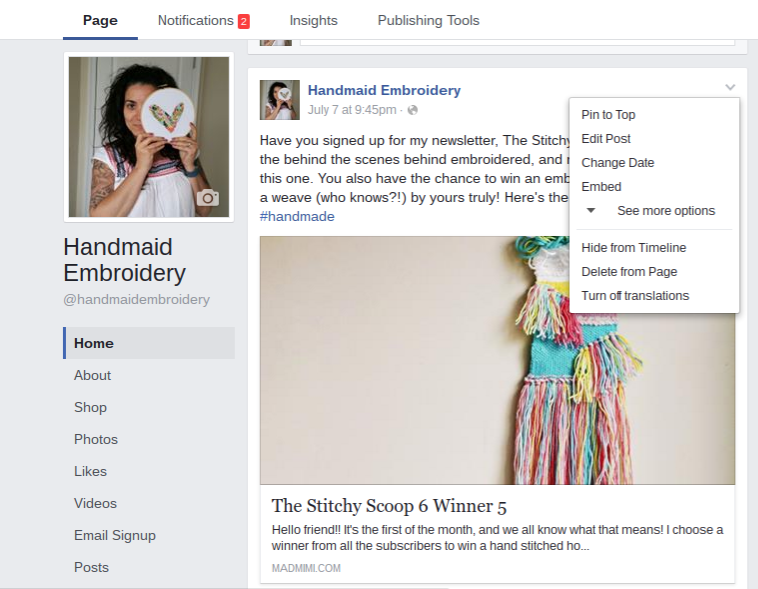Image resolution: width=758 pixels, height=589 pixels.
Task: Switch to the Insights tab
Action: point(313,20)
